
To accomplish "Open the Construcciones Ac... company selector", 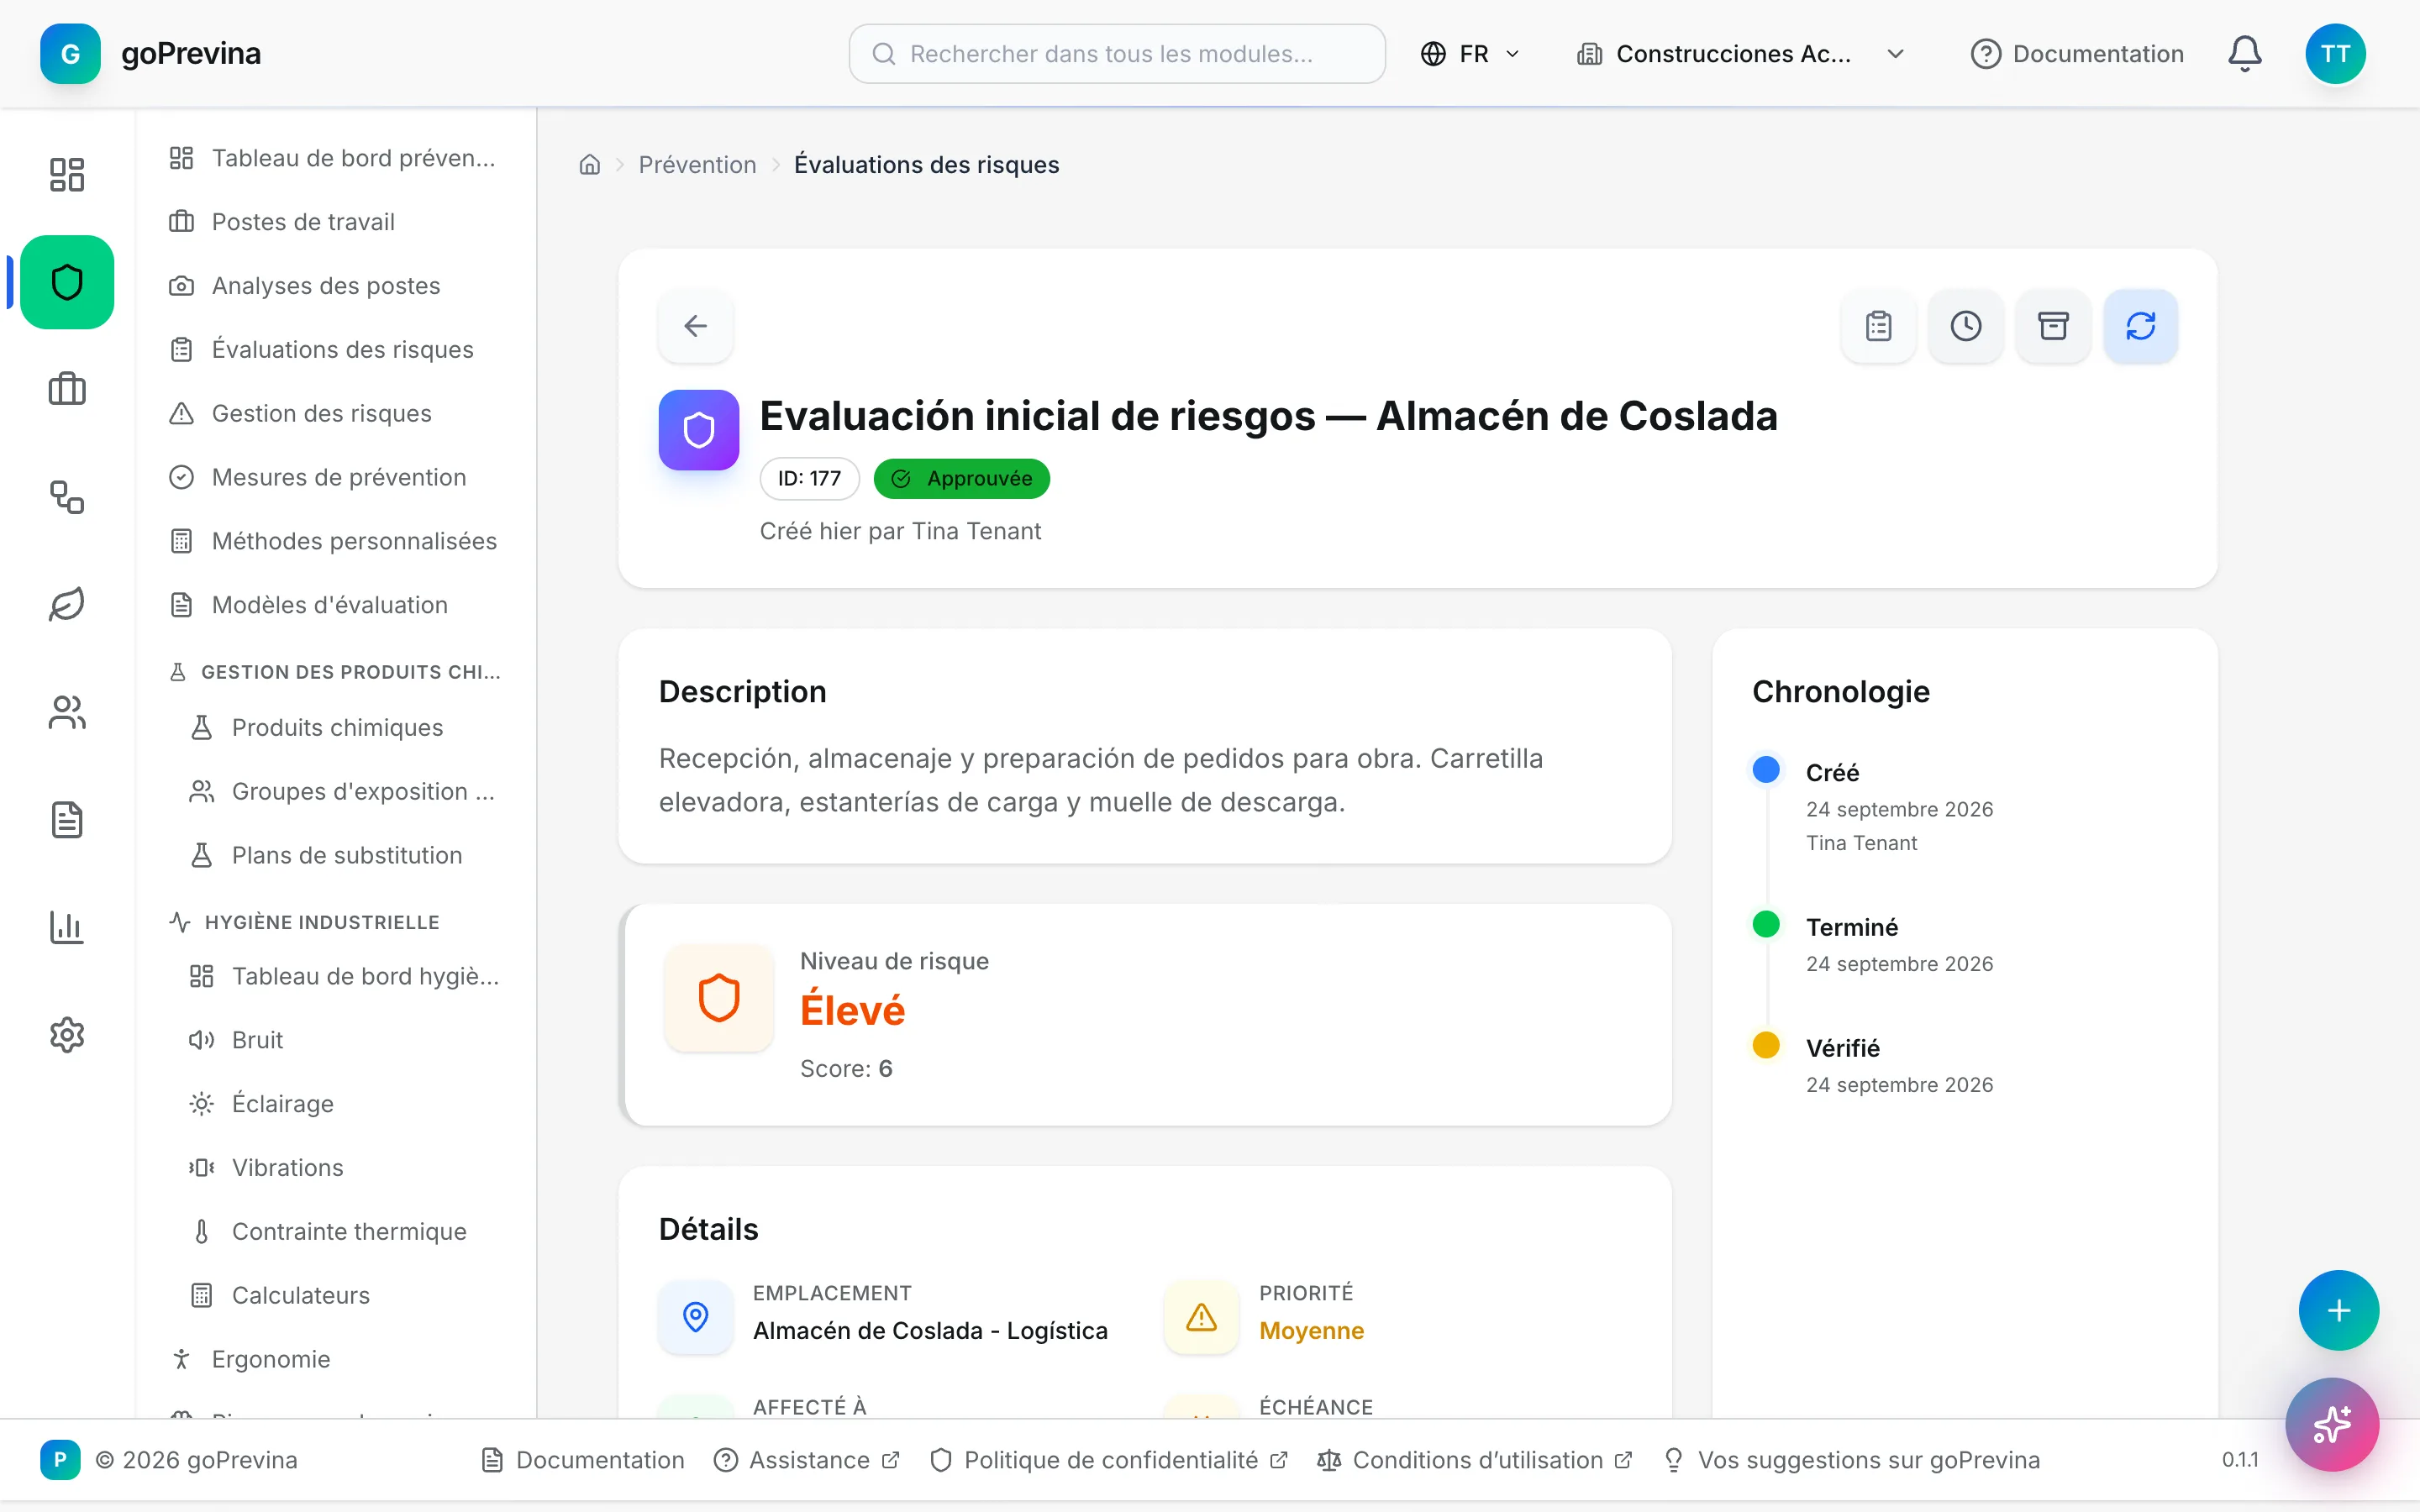I will coord(1740,54).
